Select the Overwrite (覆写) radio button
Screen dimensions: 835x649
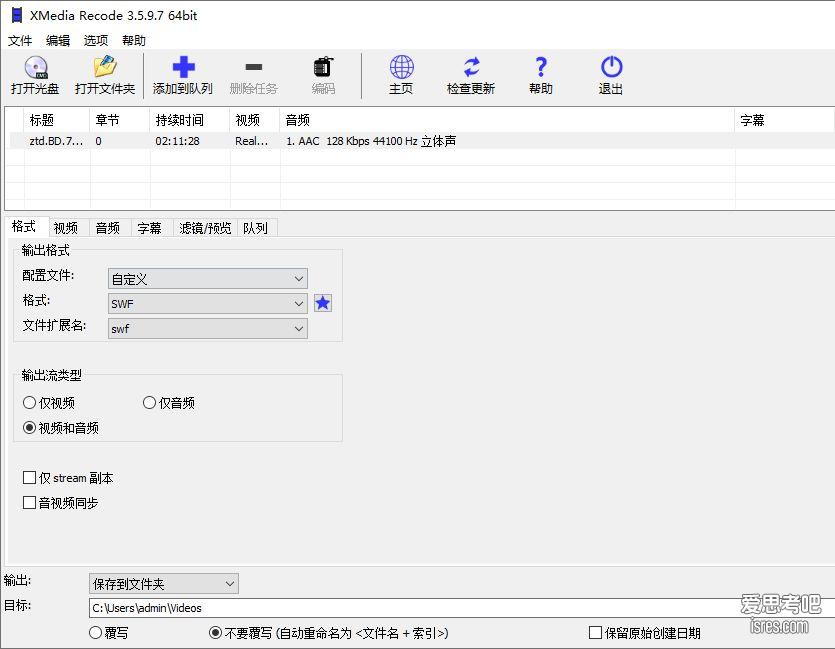point(95,632)
